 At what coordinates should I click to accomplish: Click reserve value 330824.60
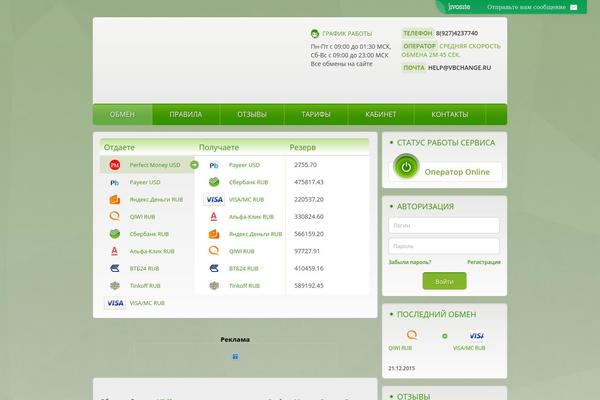point(308,217)
